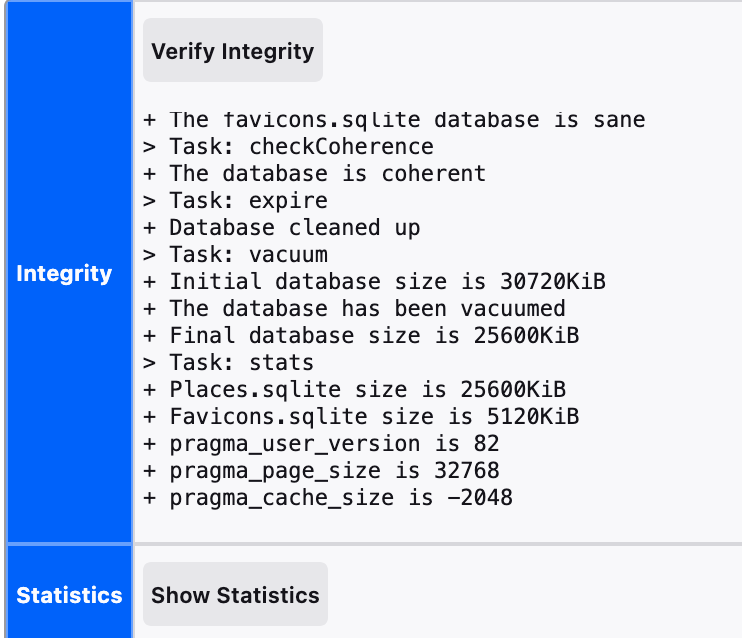Select the Statistics row header
The height and width of the screenshot is (638, 742).
69,595
